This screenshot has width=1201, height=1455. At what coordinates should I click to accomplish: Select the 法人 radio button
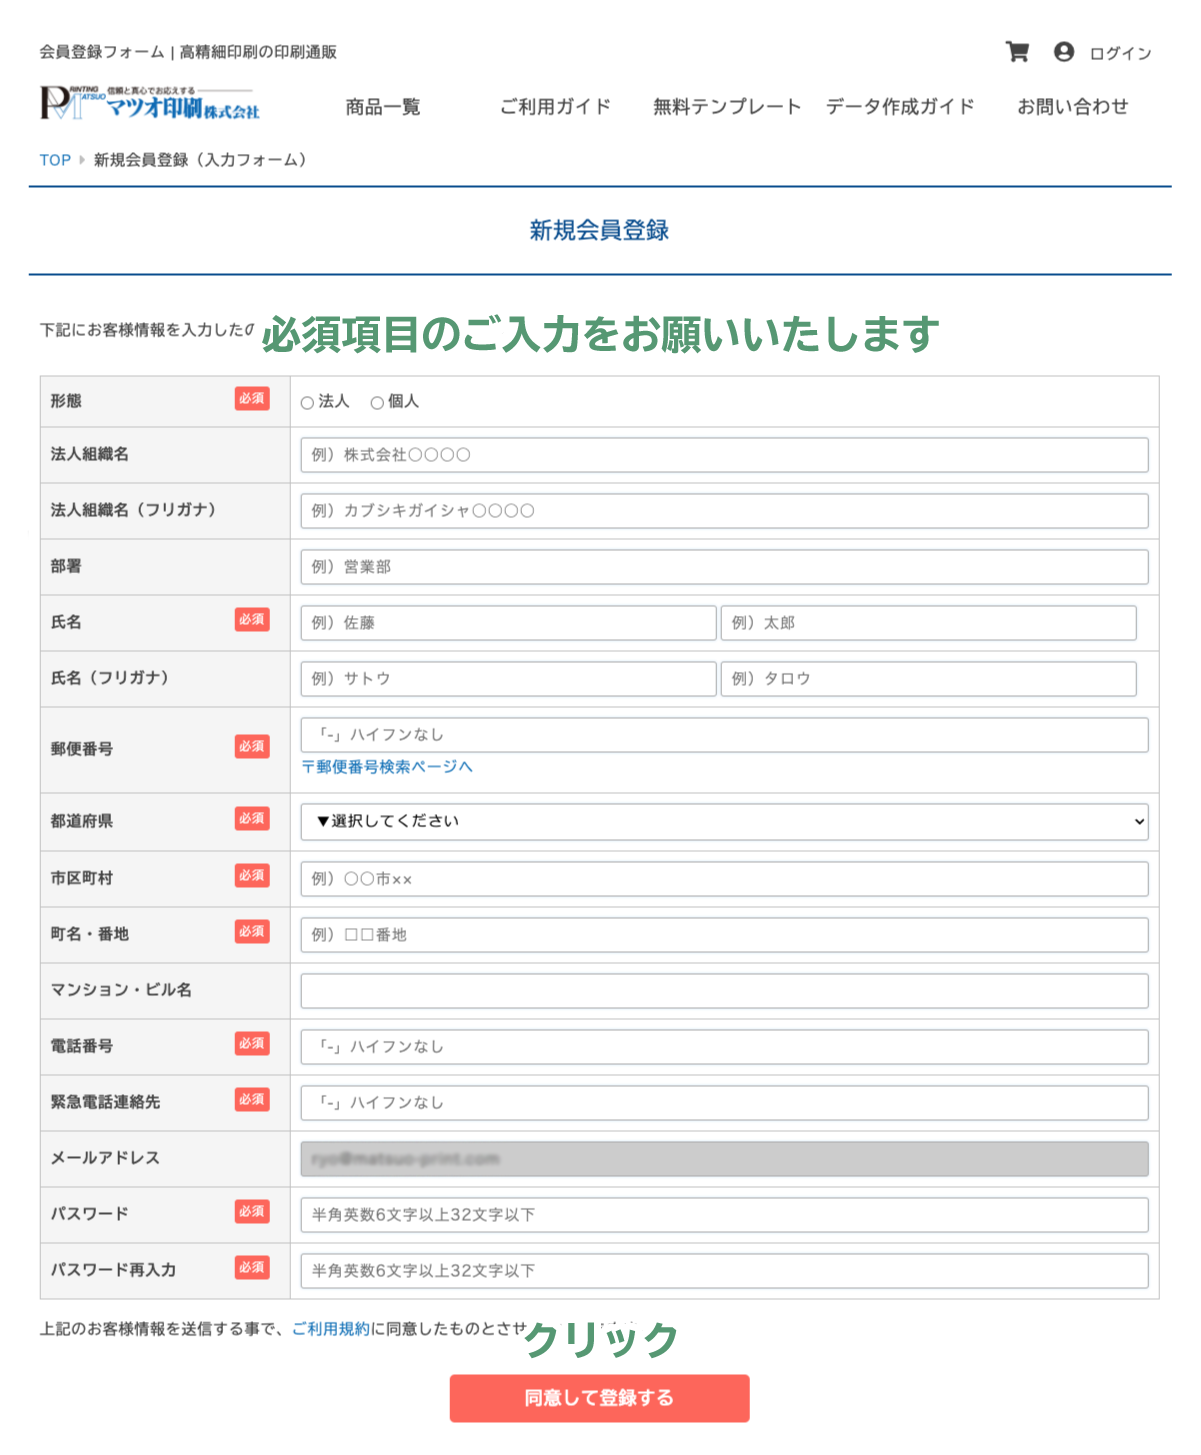click(307, 403)
